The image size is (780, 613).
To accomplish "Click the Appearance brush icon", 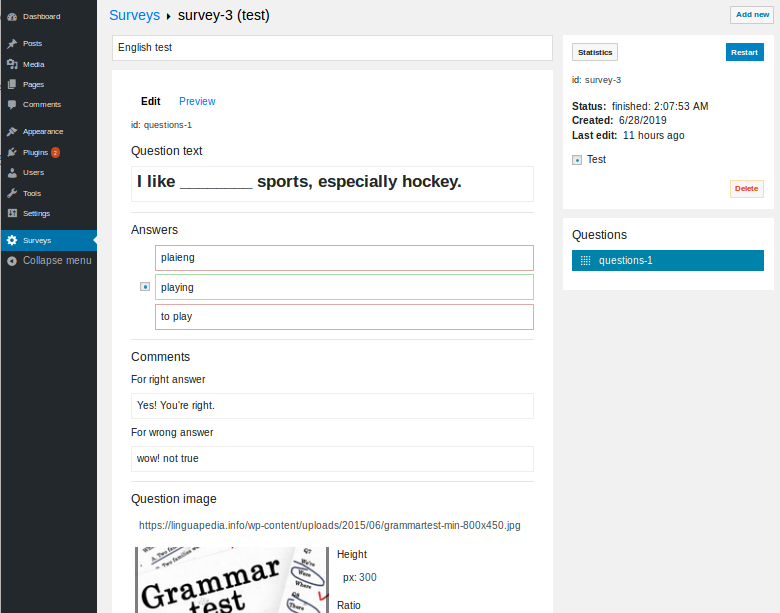I will pos(12,131).
